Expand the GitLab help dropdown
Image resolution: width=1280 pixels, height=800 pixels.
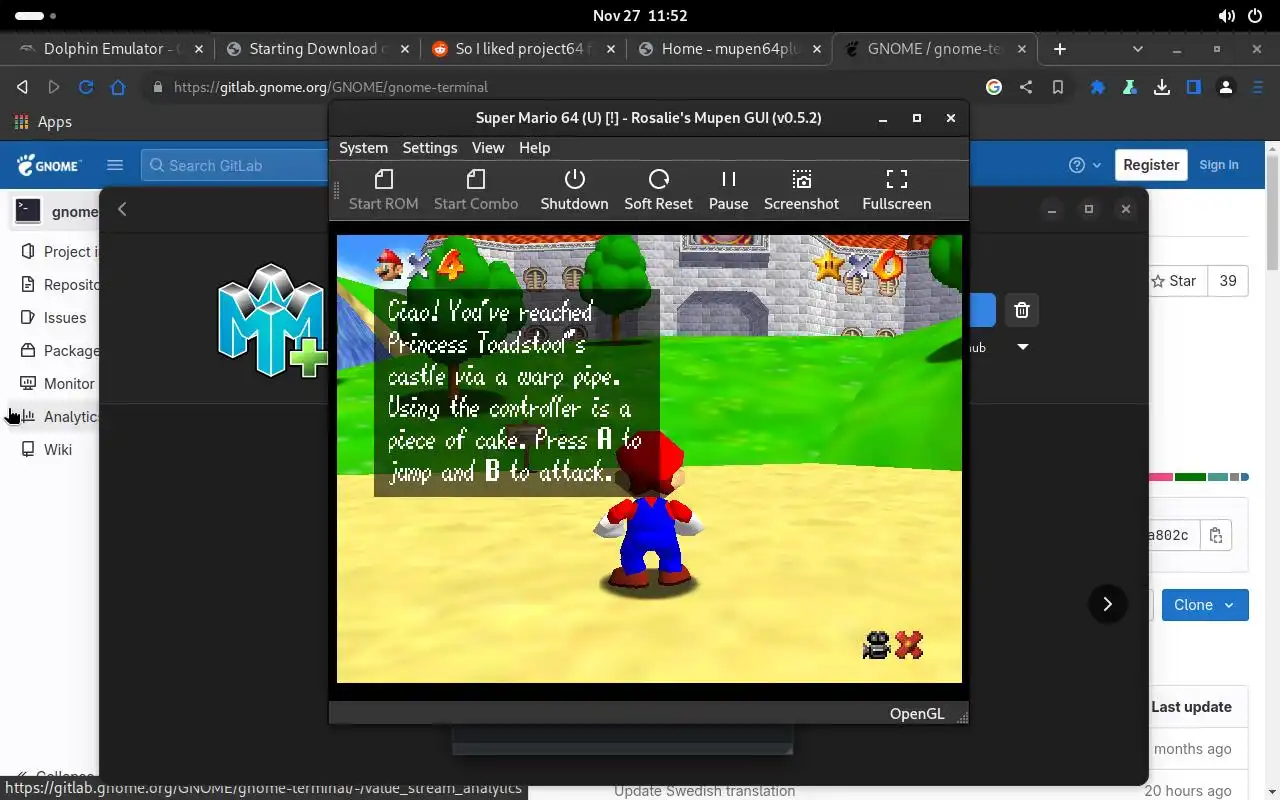tap(1085, 165)
